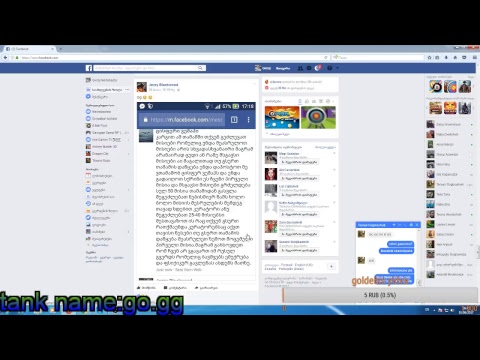Click the Firefox home icon
Image resolution: width=480 pixels, height=360 pixels.
455,58
